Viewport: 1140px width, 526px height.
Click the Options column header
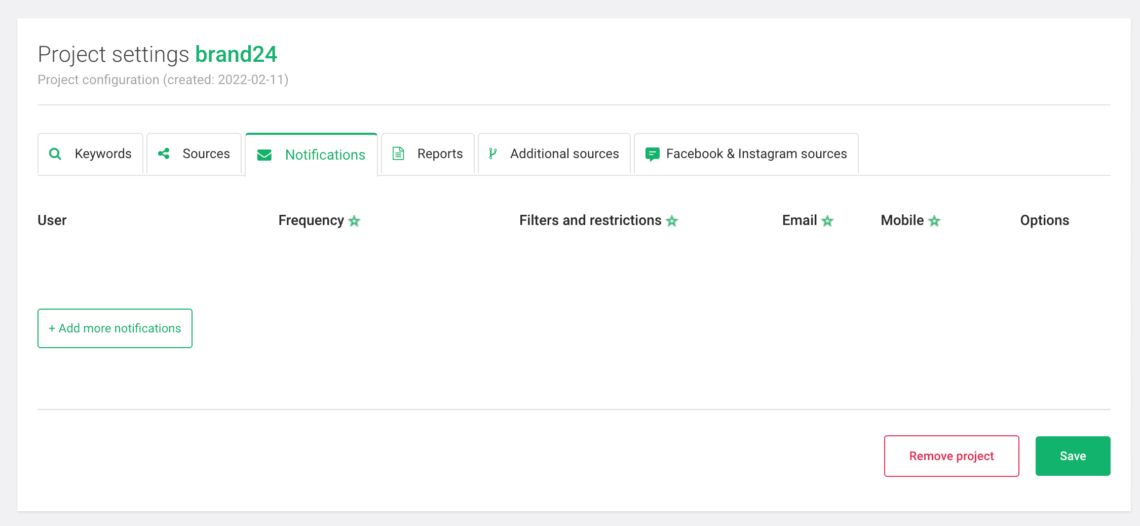[x=1044, y=220]
